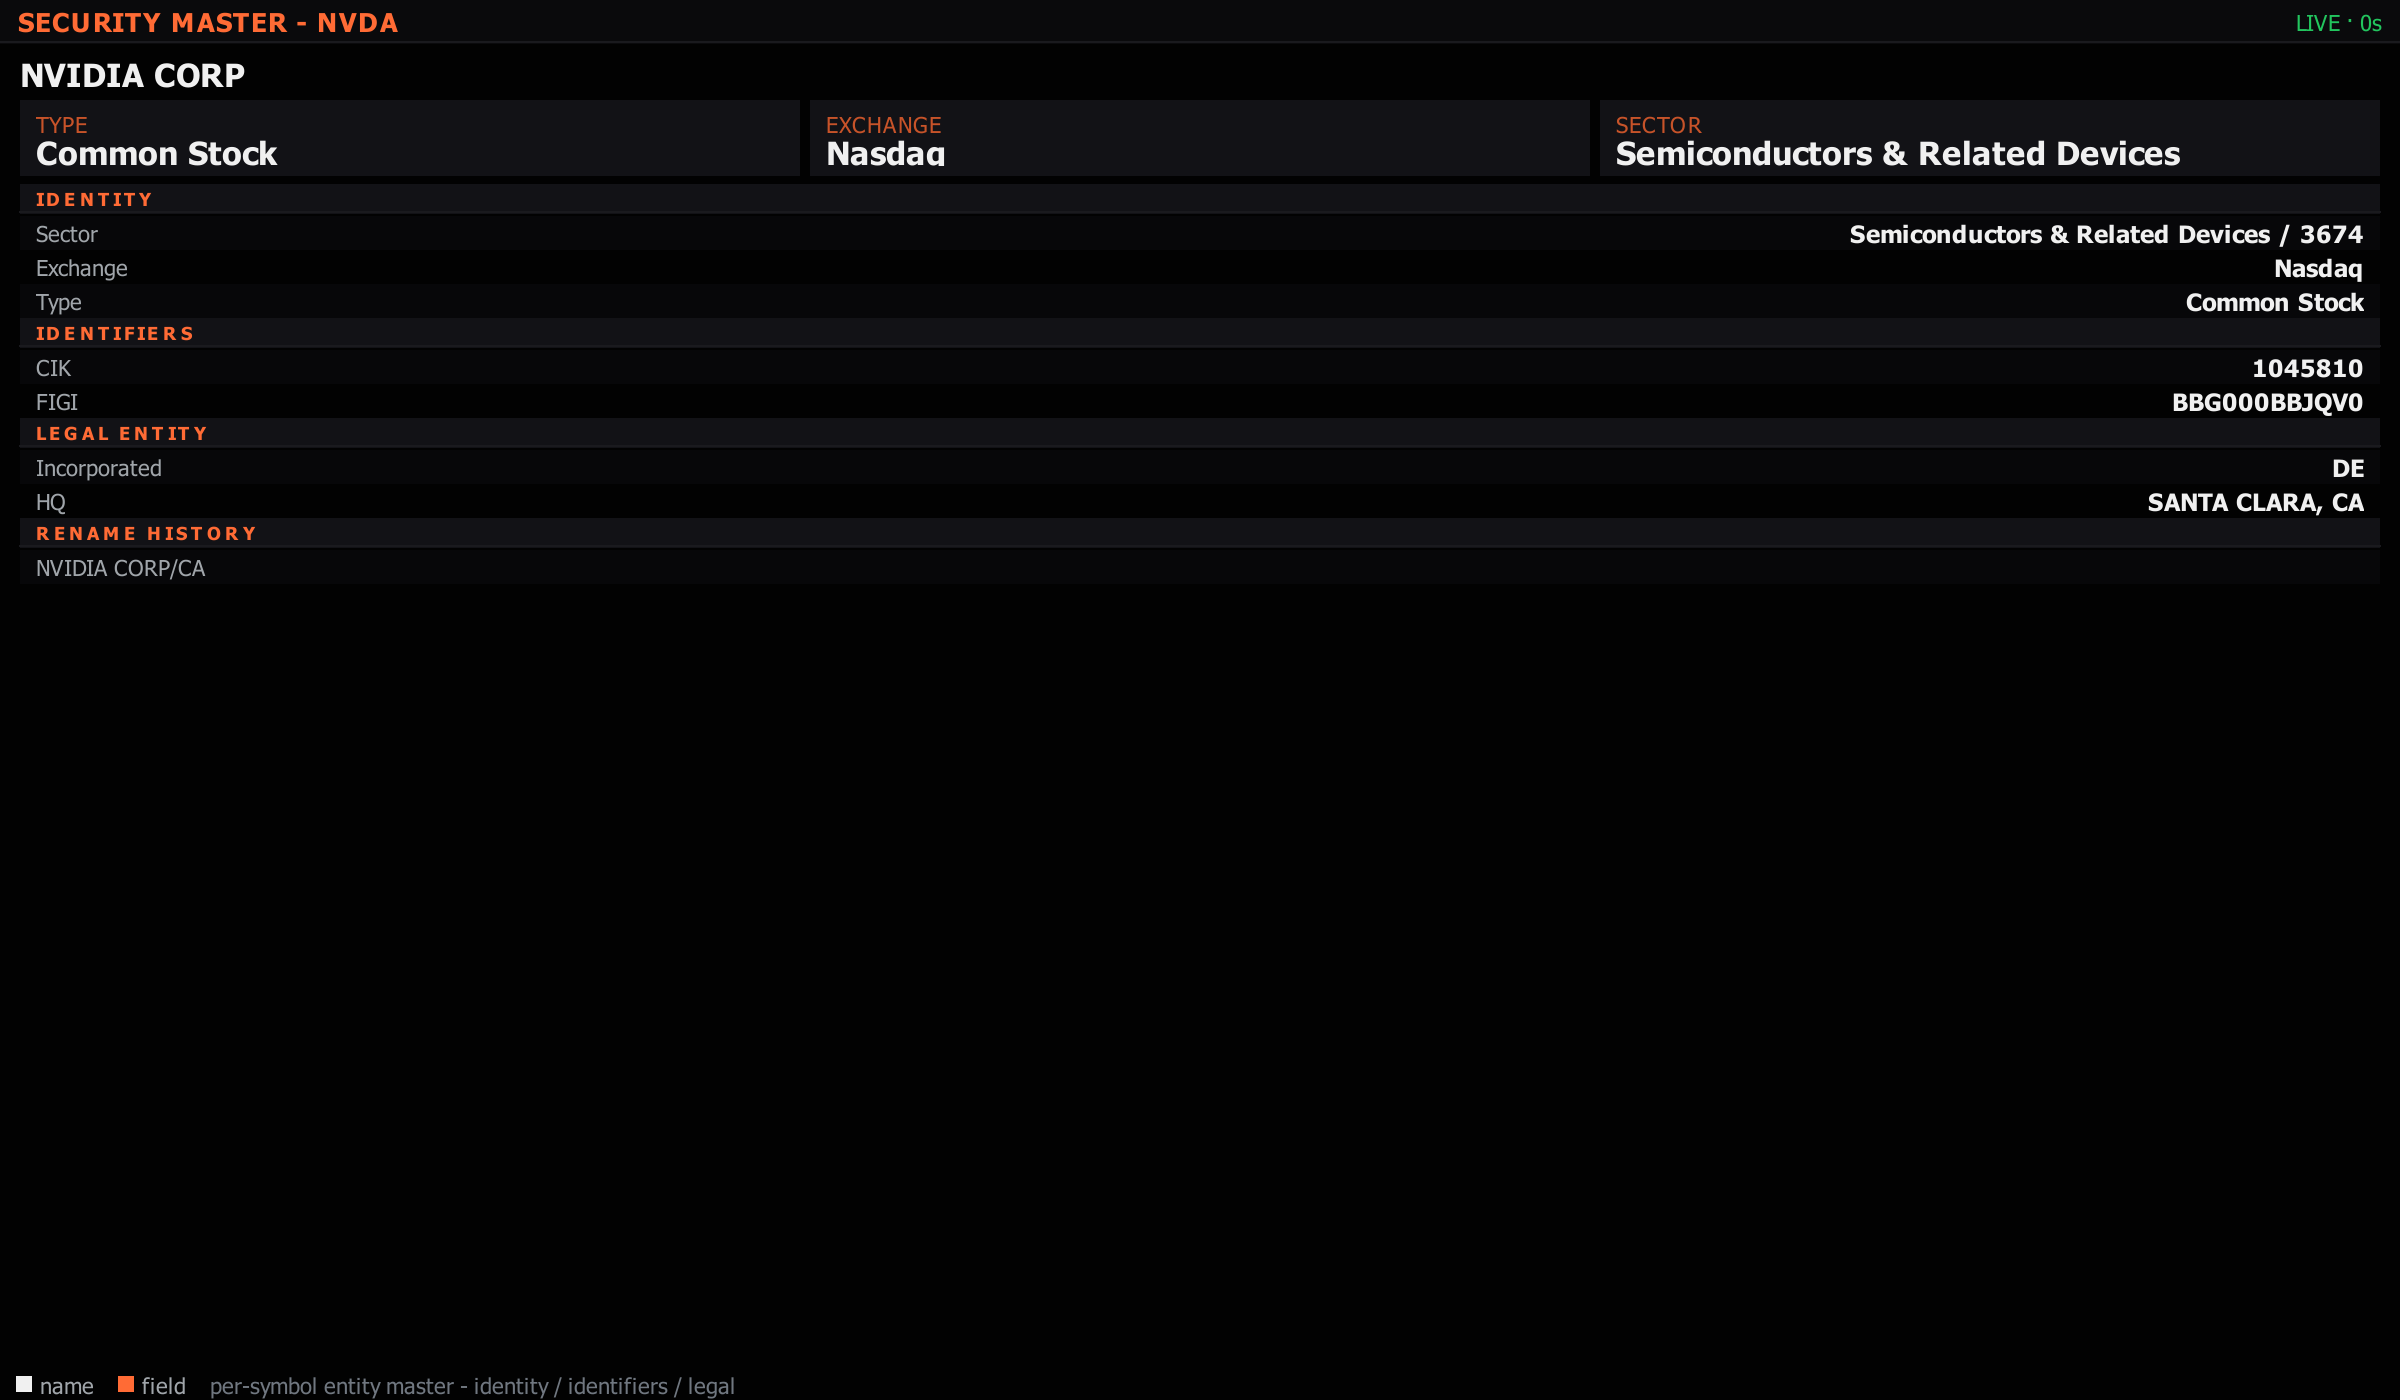Image resolution: width=2400 pixels, height=1400 pixels.
Task: Click the Incorporated row label
Action: [x=99, y=469]
